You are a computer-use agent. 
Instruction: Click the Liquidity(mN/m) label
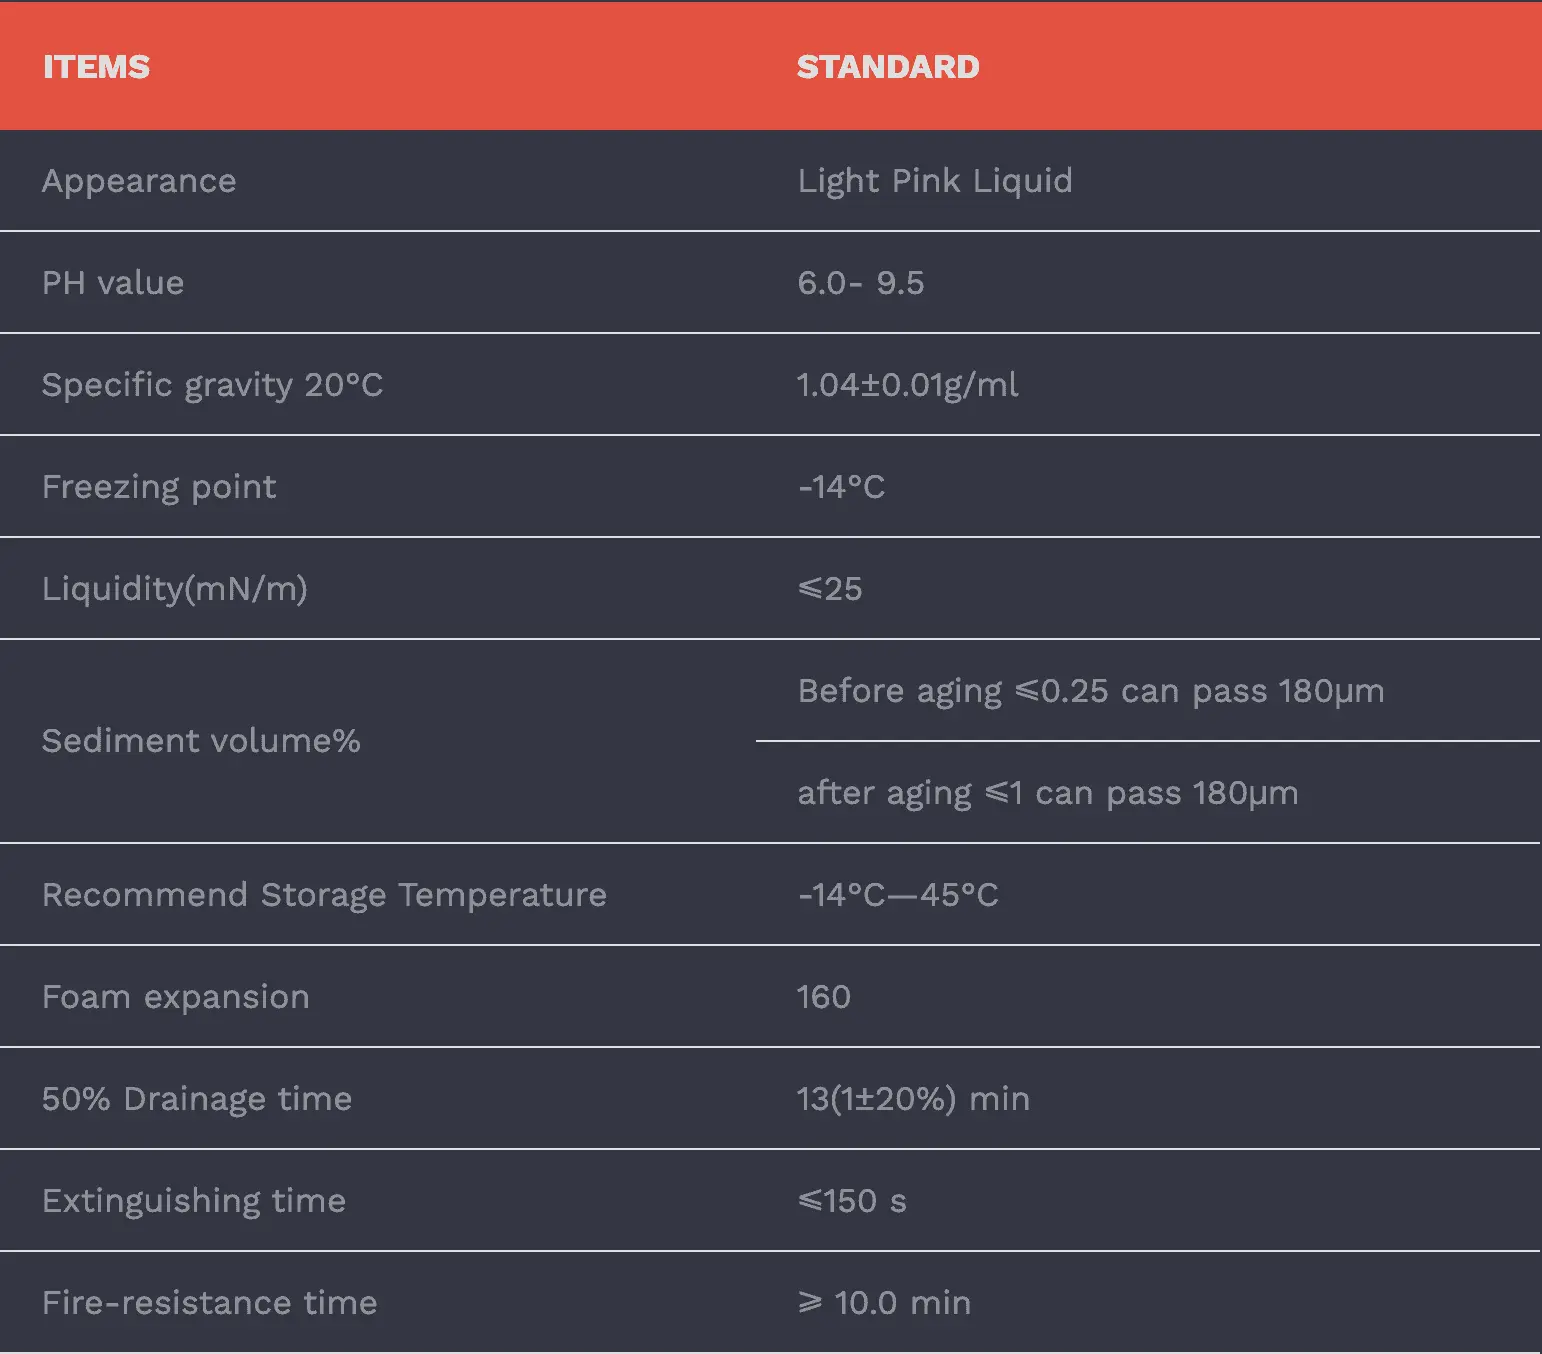[174, 589]
